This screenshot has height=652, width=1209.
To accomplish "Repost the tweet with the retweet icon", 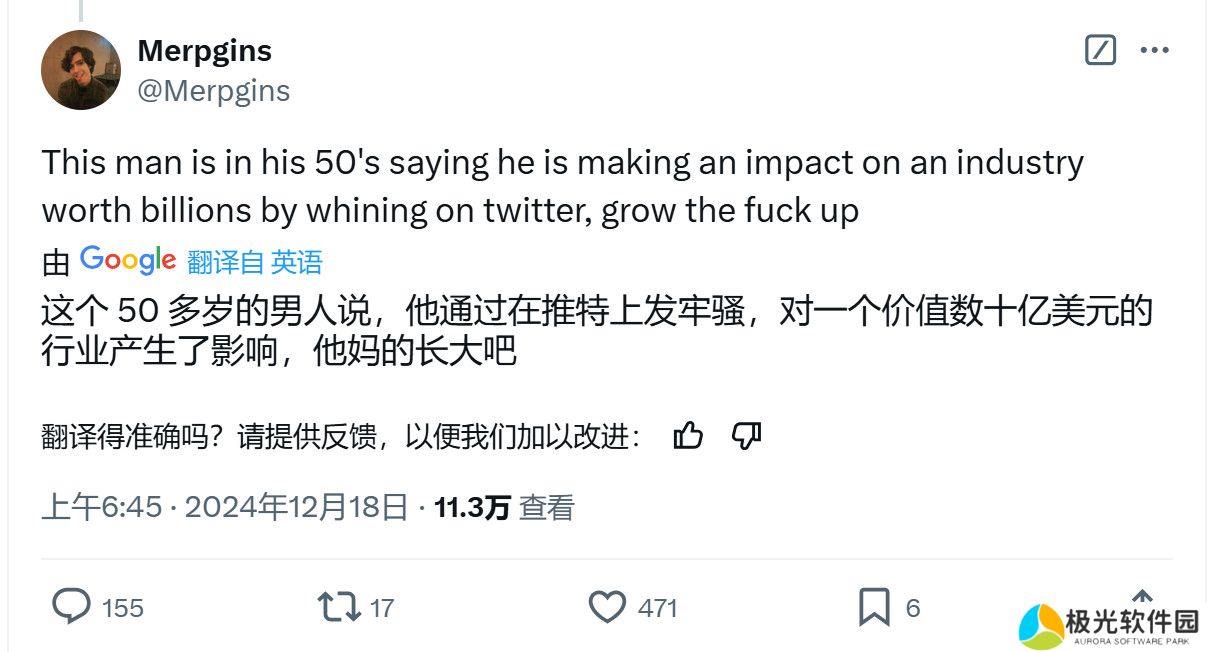I will (x=337, y=607).
